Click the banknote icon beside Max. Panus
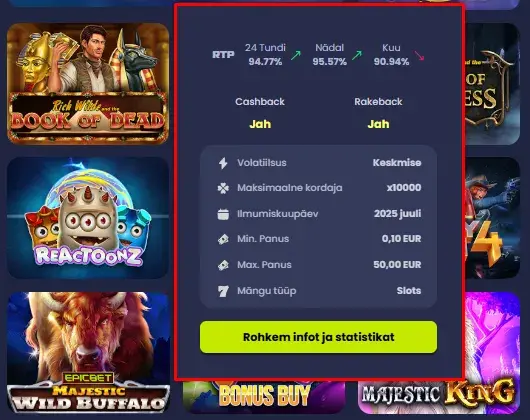Viewport: 530px width, 420px height. pos(223,265)
